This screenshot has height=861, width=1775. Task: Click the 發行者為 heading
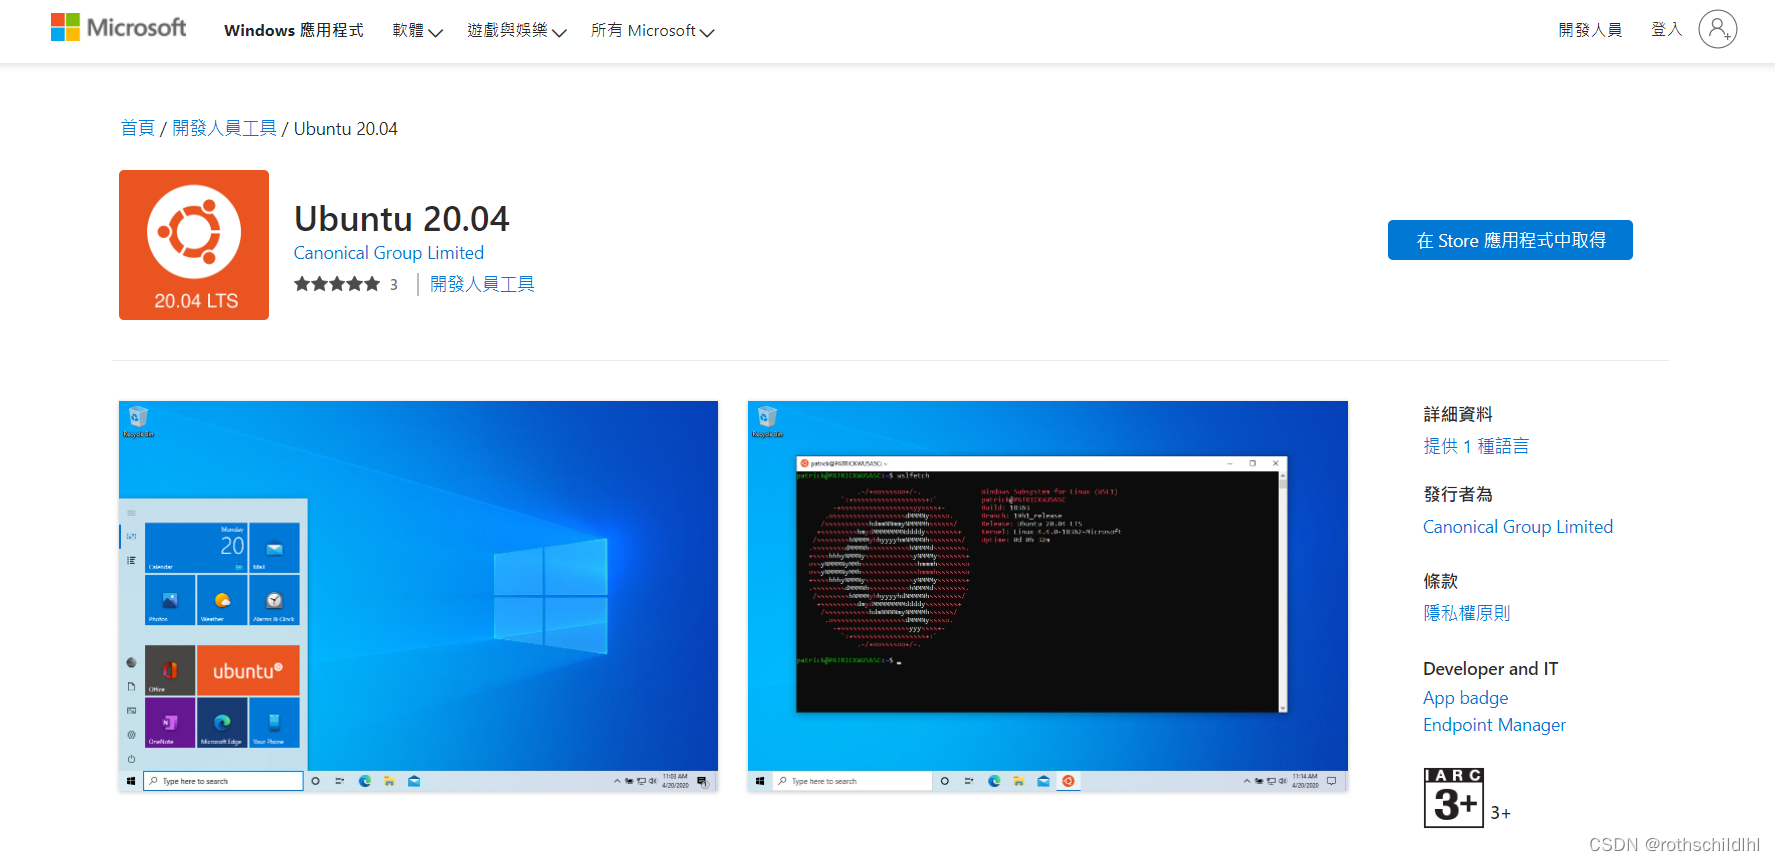coord(1458,494)
